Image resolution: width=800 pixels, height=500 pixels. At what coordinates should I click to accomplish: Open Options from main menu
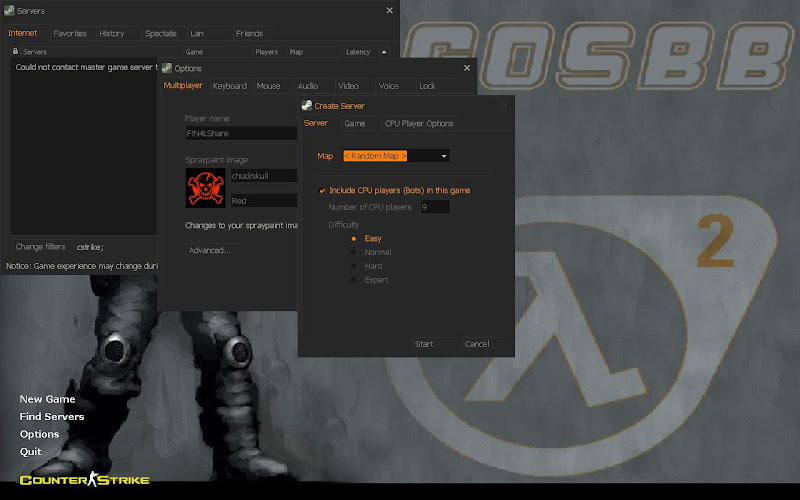pyautogui.click(x=39, y=434)
